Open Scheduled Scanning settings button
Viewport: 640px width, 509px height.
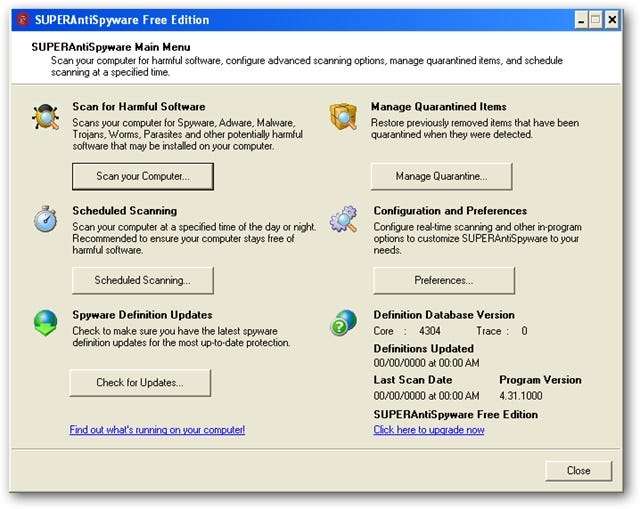pyautogui.click(x=143, y=280)
